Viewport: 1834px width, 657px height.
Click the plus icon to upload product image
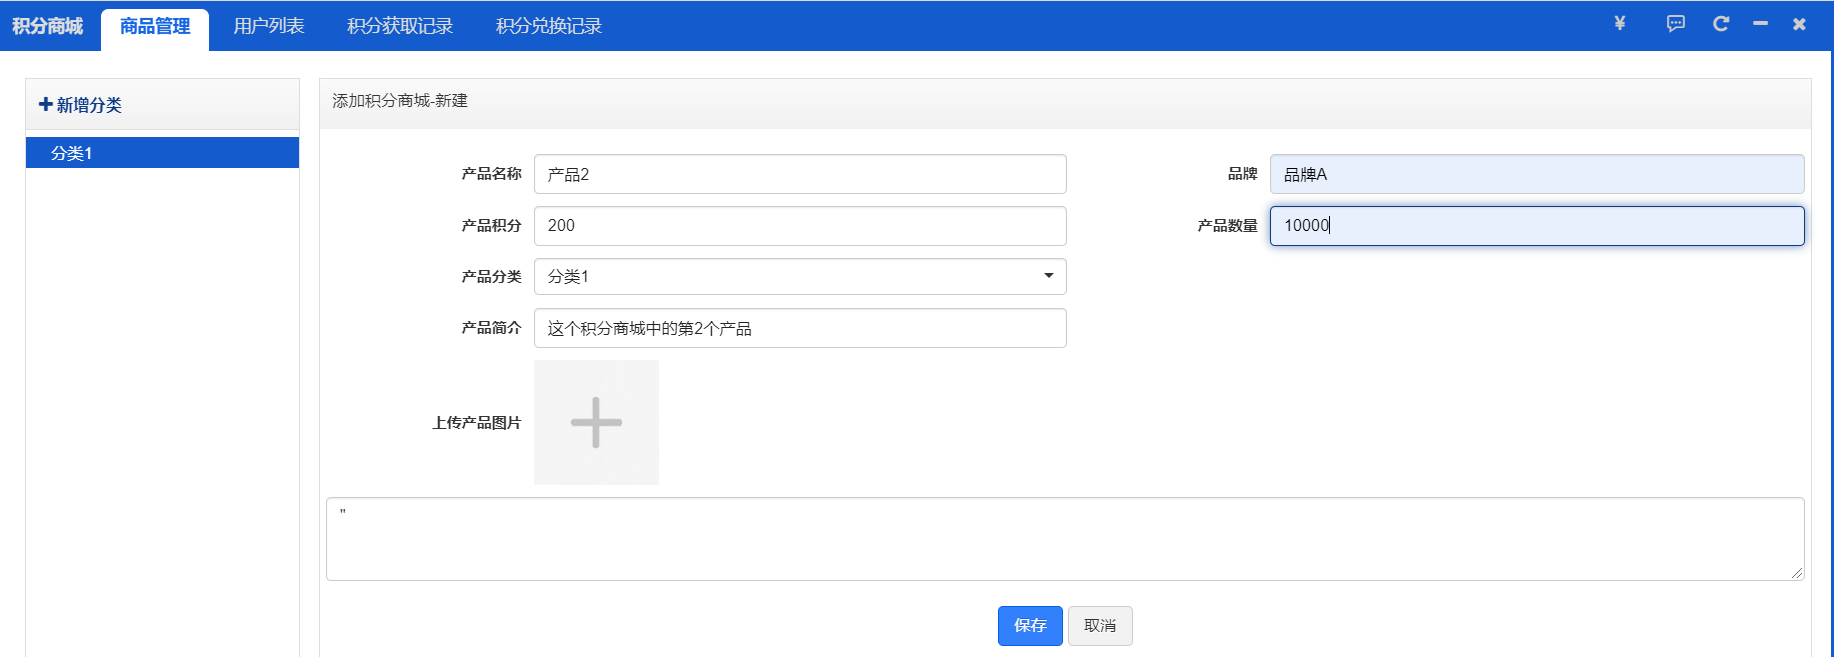coord(596,422)
